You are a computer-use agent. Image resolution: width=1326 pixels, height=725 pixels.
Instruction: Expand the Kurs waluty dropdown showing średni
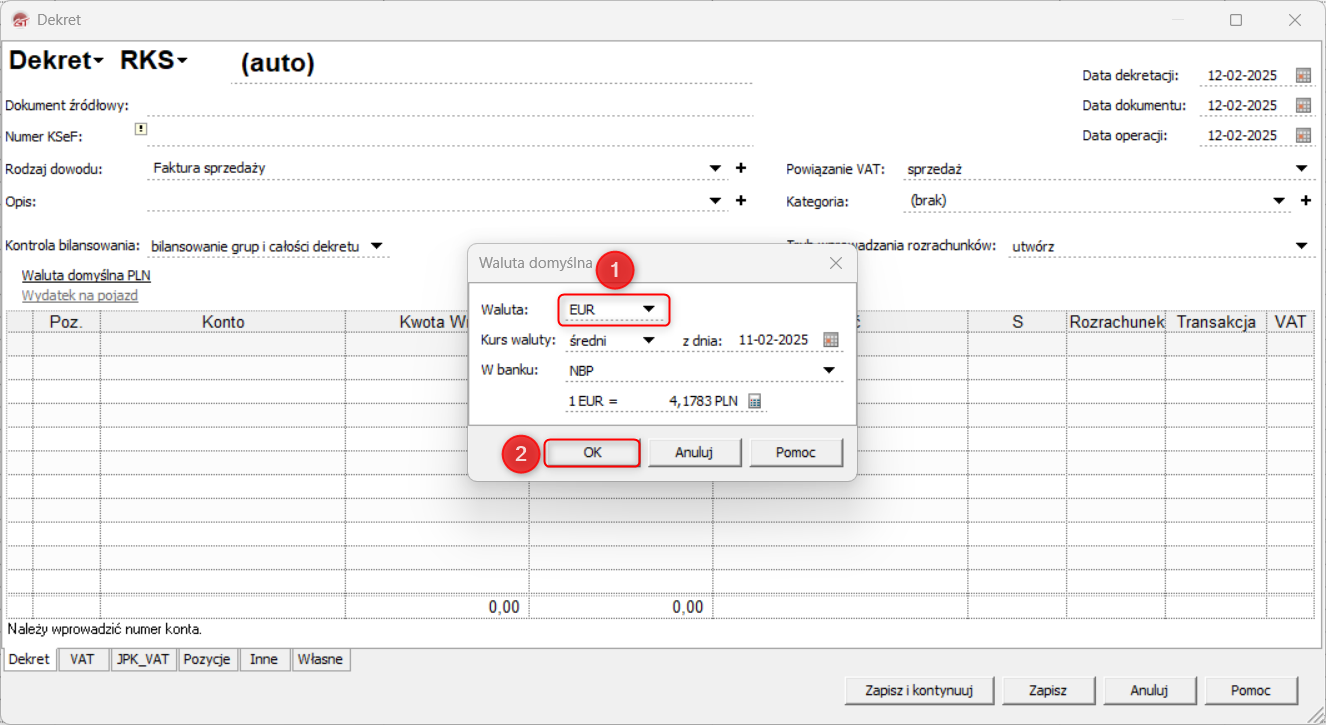[x=649, y=340]
